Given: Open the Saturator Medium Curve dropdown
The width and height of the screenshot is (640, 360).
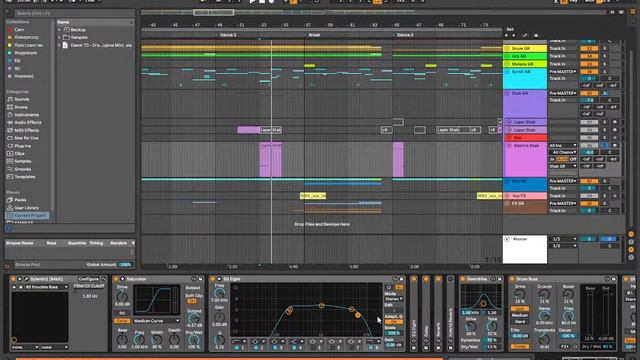Looking at the screenshot, I should [156, 321].
